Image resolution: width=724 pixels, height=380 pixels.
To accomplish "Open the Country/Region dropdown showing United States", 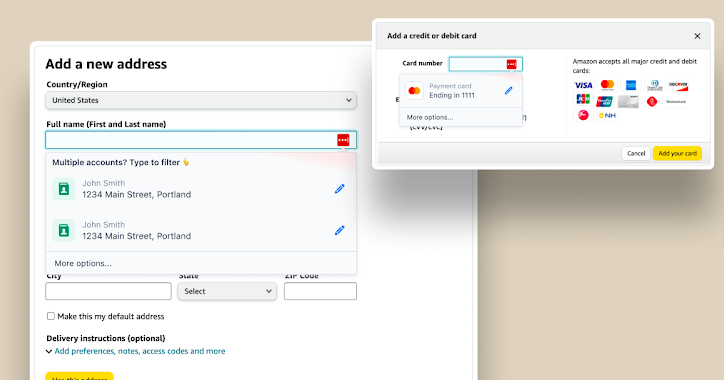I will 201,100.
